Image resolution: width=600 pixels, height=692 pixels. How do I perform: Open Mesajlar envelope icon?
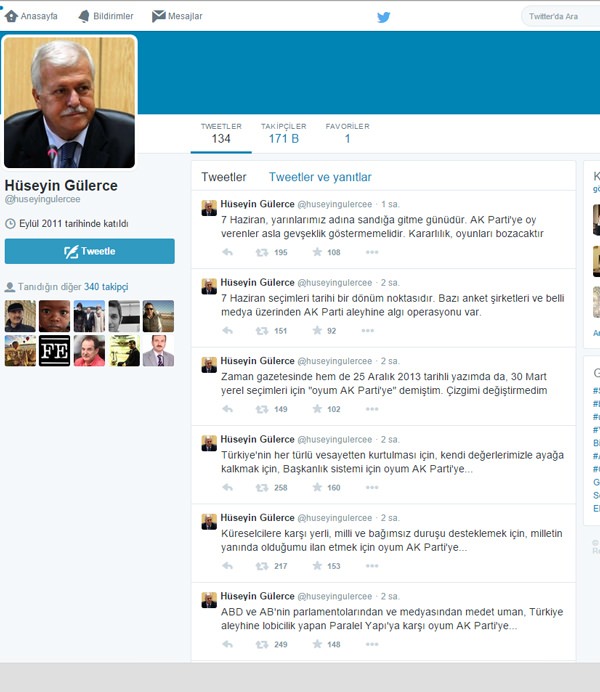click(x=158, y=16)
